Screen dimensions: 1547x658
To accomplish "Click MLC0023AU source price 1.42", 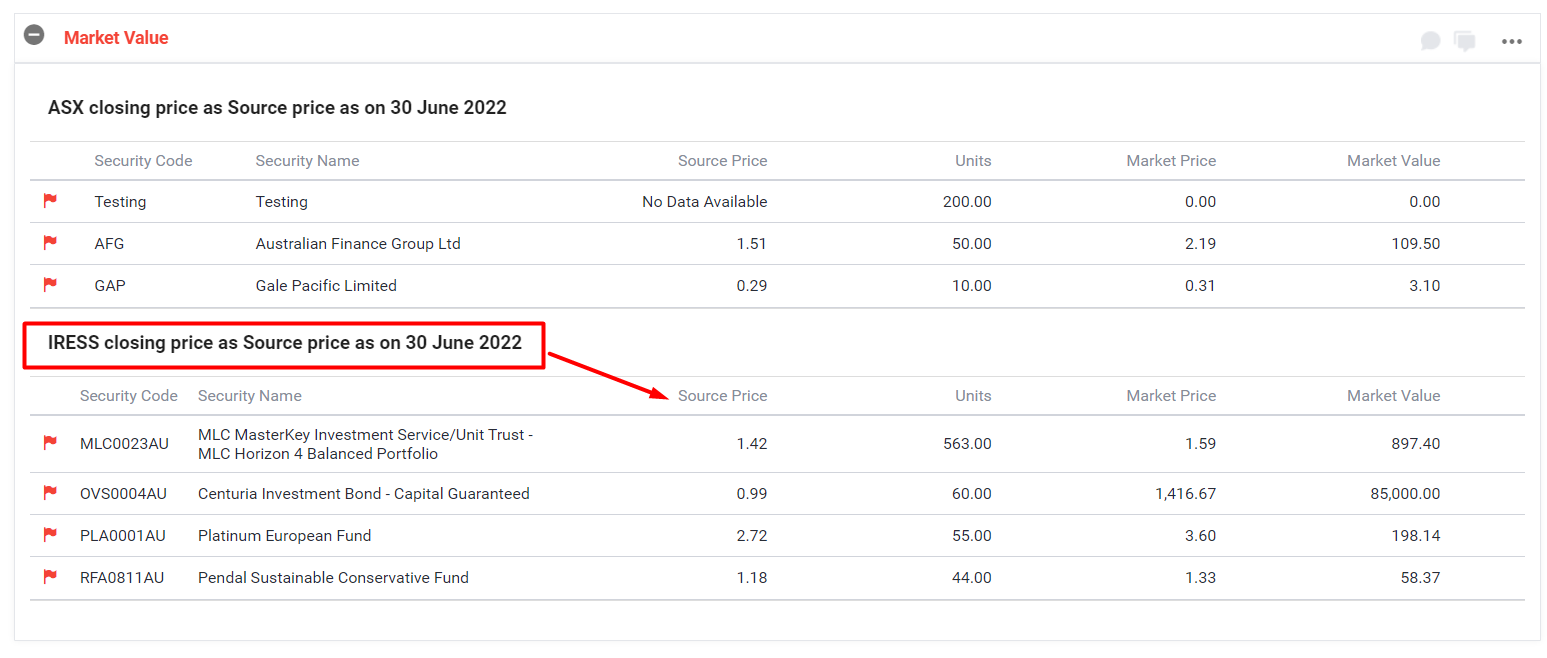I will pyautogui.click(x=752, y=444).
